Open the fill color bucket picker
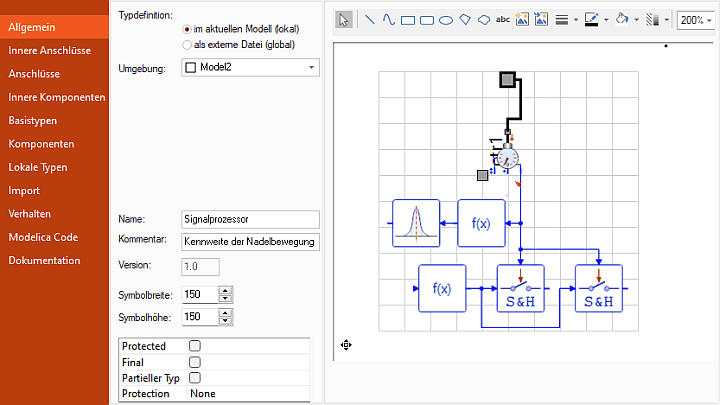The width and height of the screenshot is (720, 405). 622,19
